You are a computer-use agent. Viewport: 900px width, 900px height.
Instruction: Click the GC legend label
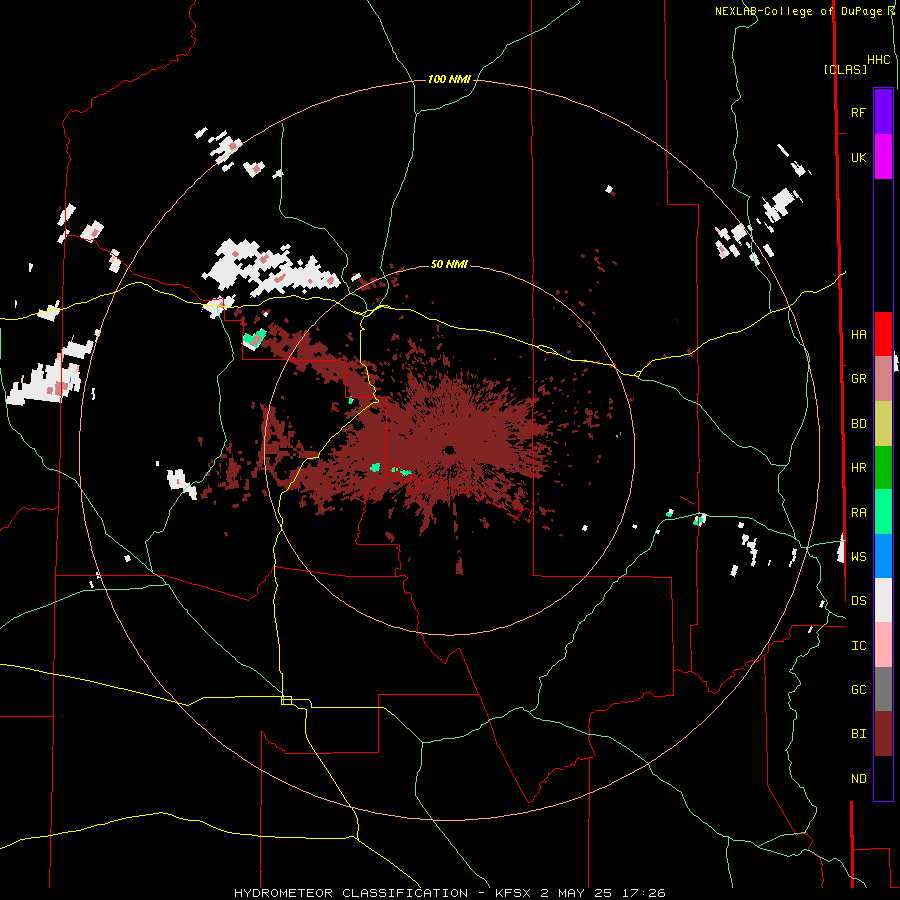pos(858,689)
